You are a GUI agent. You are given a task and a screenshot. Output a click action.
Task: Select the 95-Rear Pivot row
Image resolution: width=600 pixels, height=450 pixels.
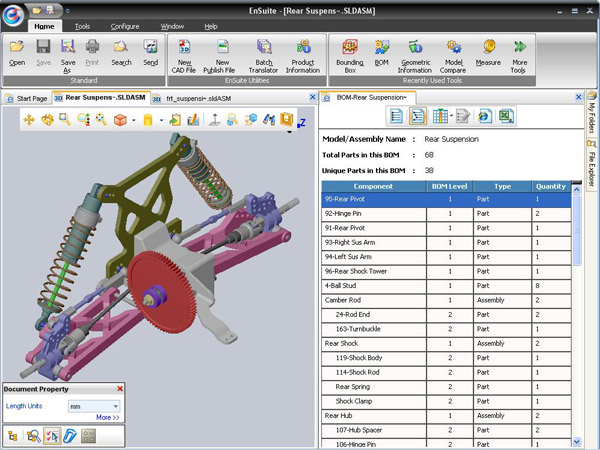point(446,199)
